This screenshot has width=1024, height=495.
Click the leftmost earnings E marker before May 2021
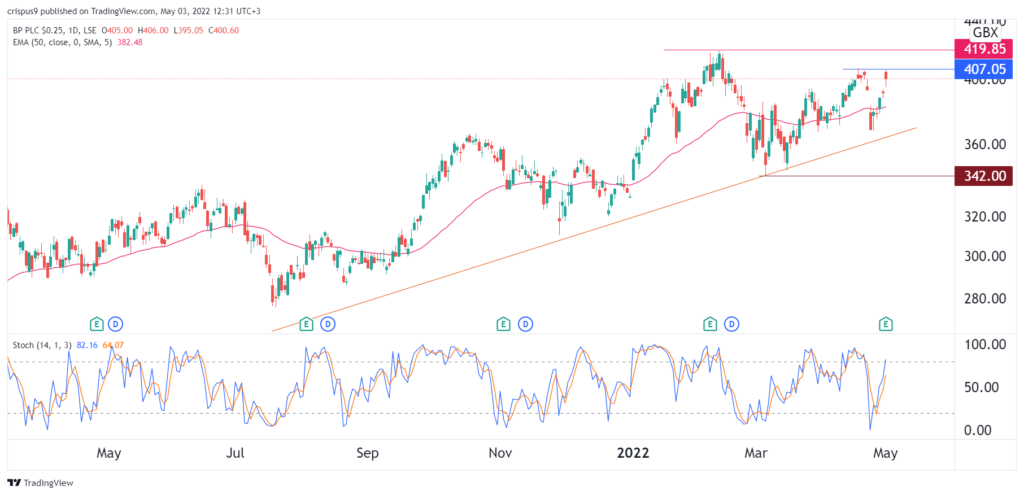(97, 323)
